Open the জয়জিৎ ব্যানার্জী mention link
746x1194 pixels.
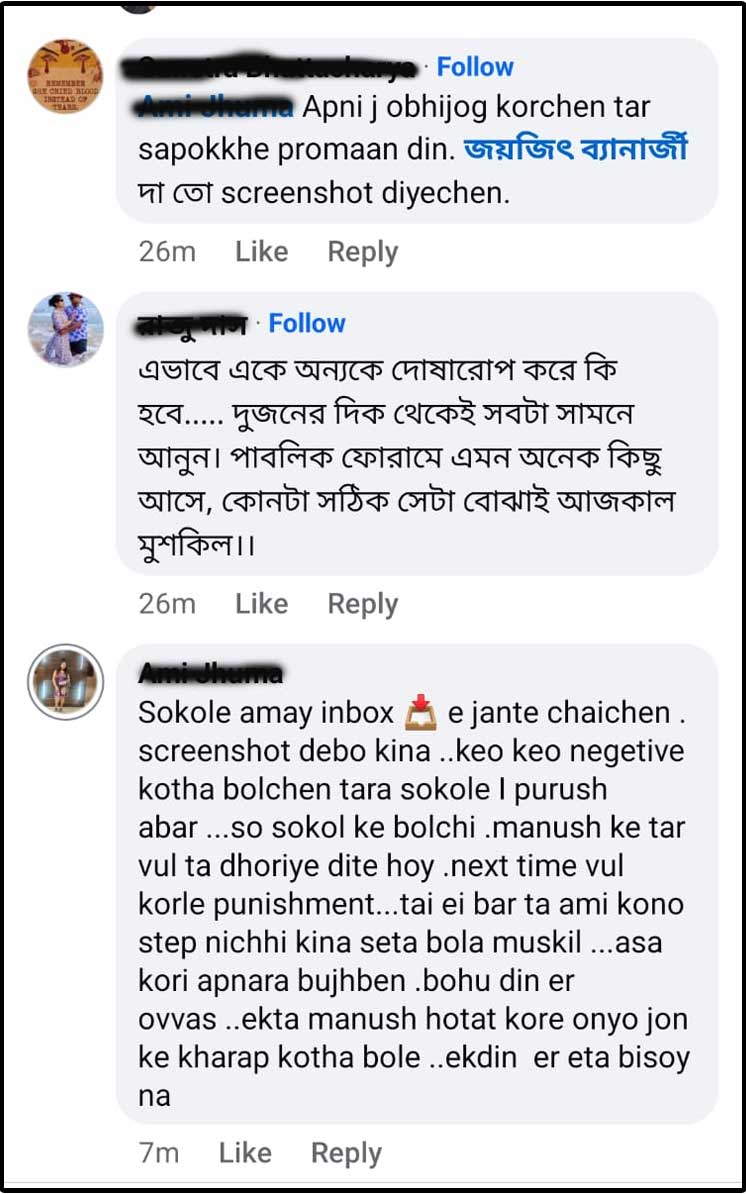point(576,150)
